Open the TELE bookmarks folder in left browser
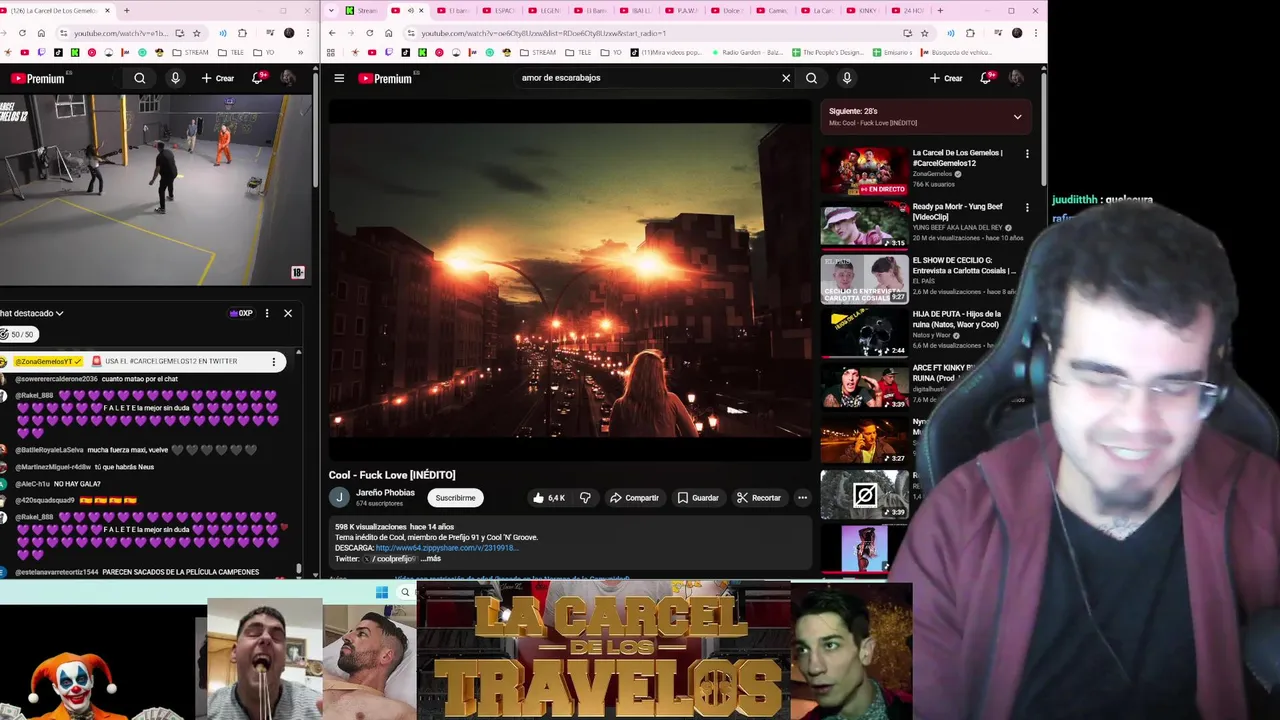This screenshot has width=1280, height=720. pos(230,52)
